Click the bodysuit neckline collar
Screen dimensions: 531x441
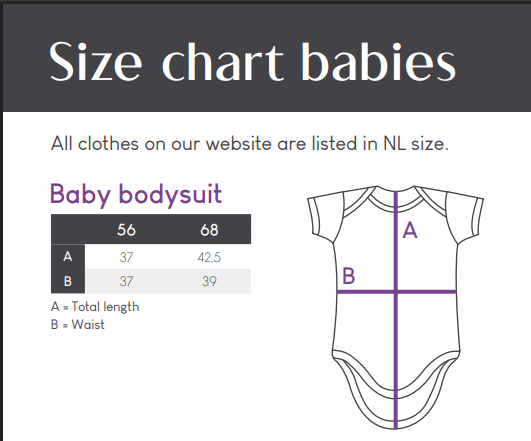point(396,197)
